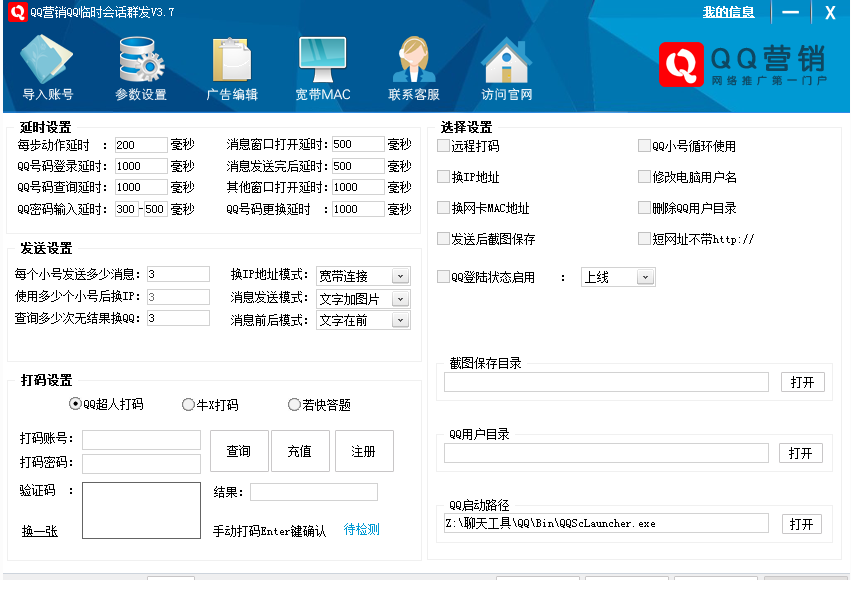Click the 每步动作延时 input field
Image resolution: width=851 pixels, height=603 pixels.
(x=141, y=145)
